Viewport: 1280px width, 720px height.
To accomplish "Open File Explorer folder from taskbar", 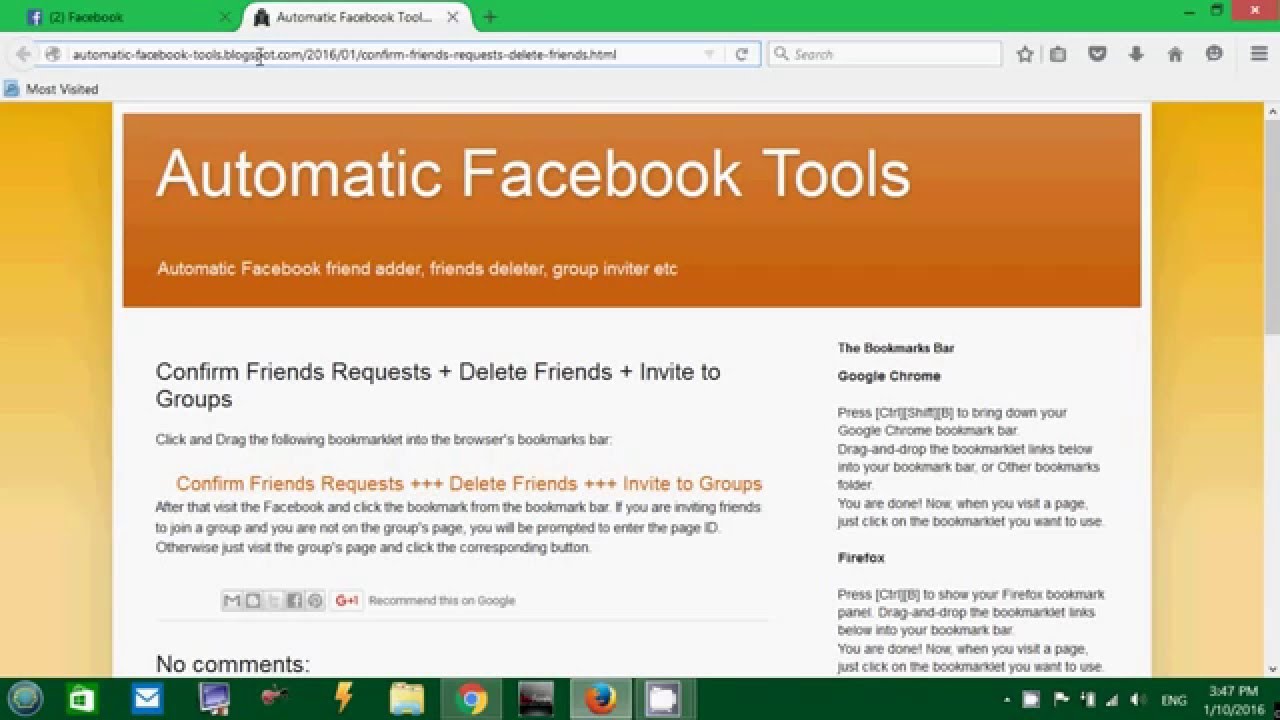I will (x=406, y=699).
